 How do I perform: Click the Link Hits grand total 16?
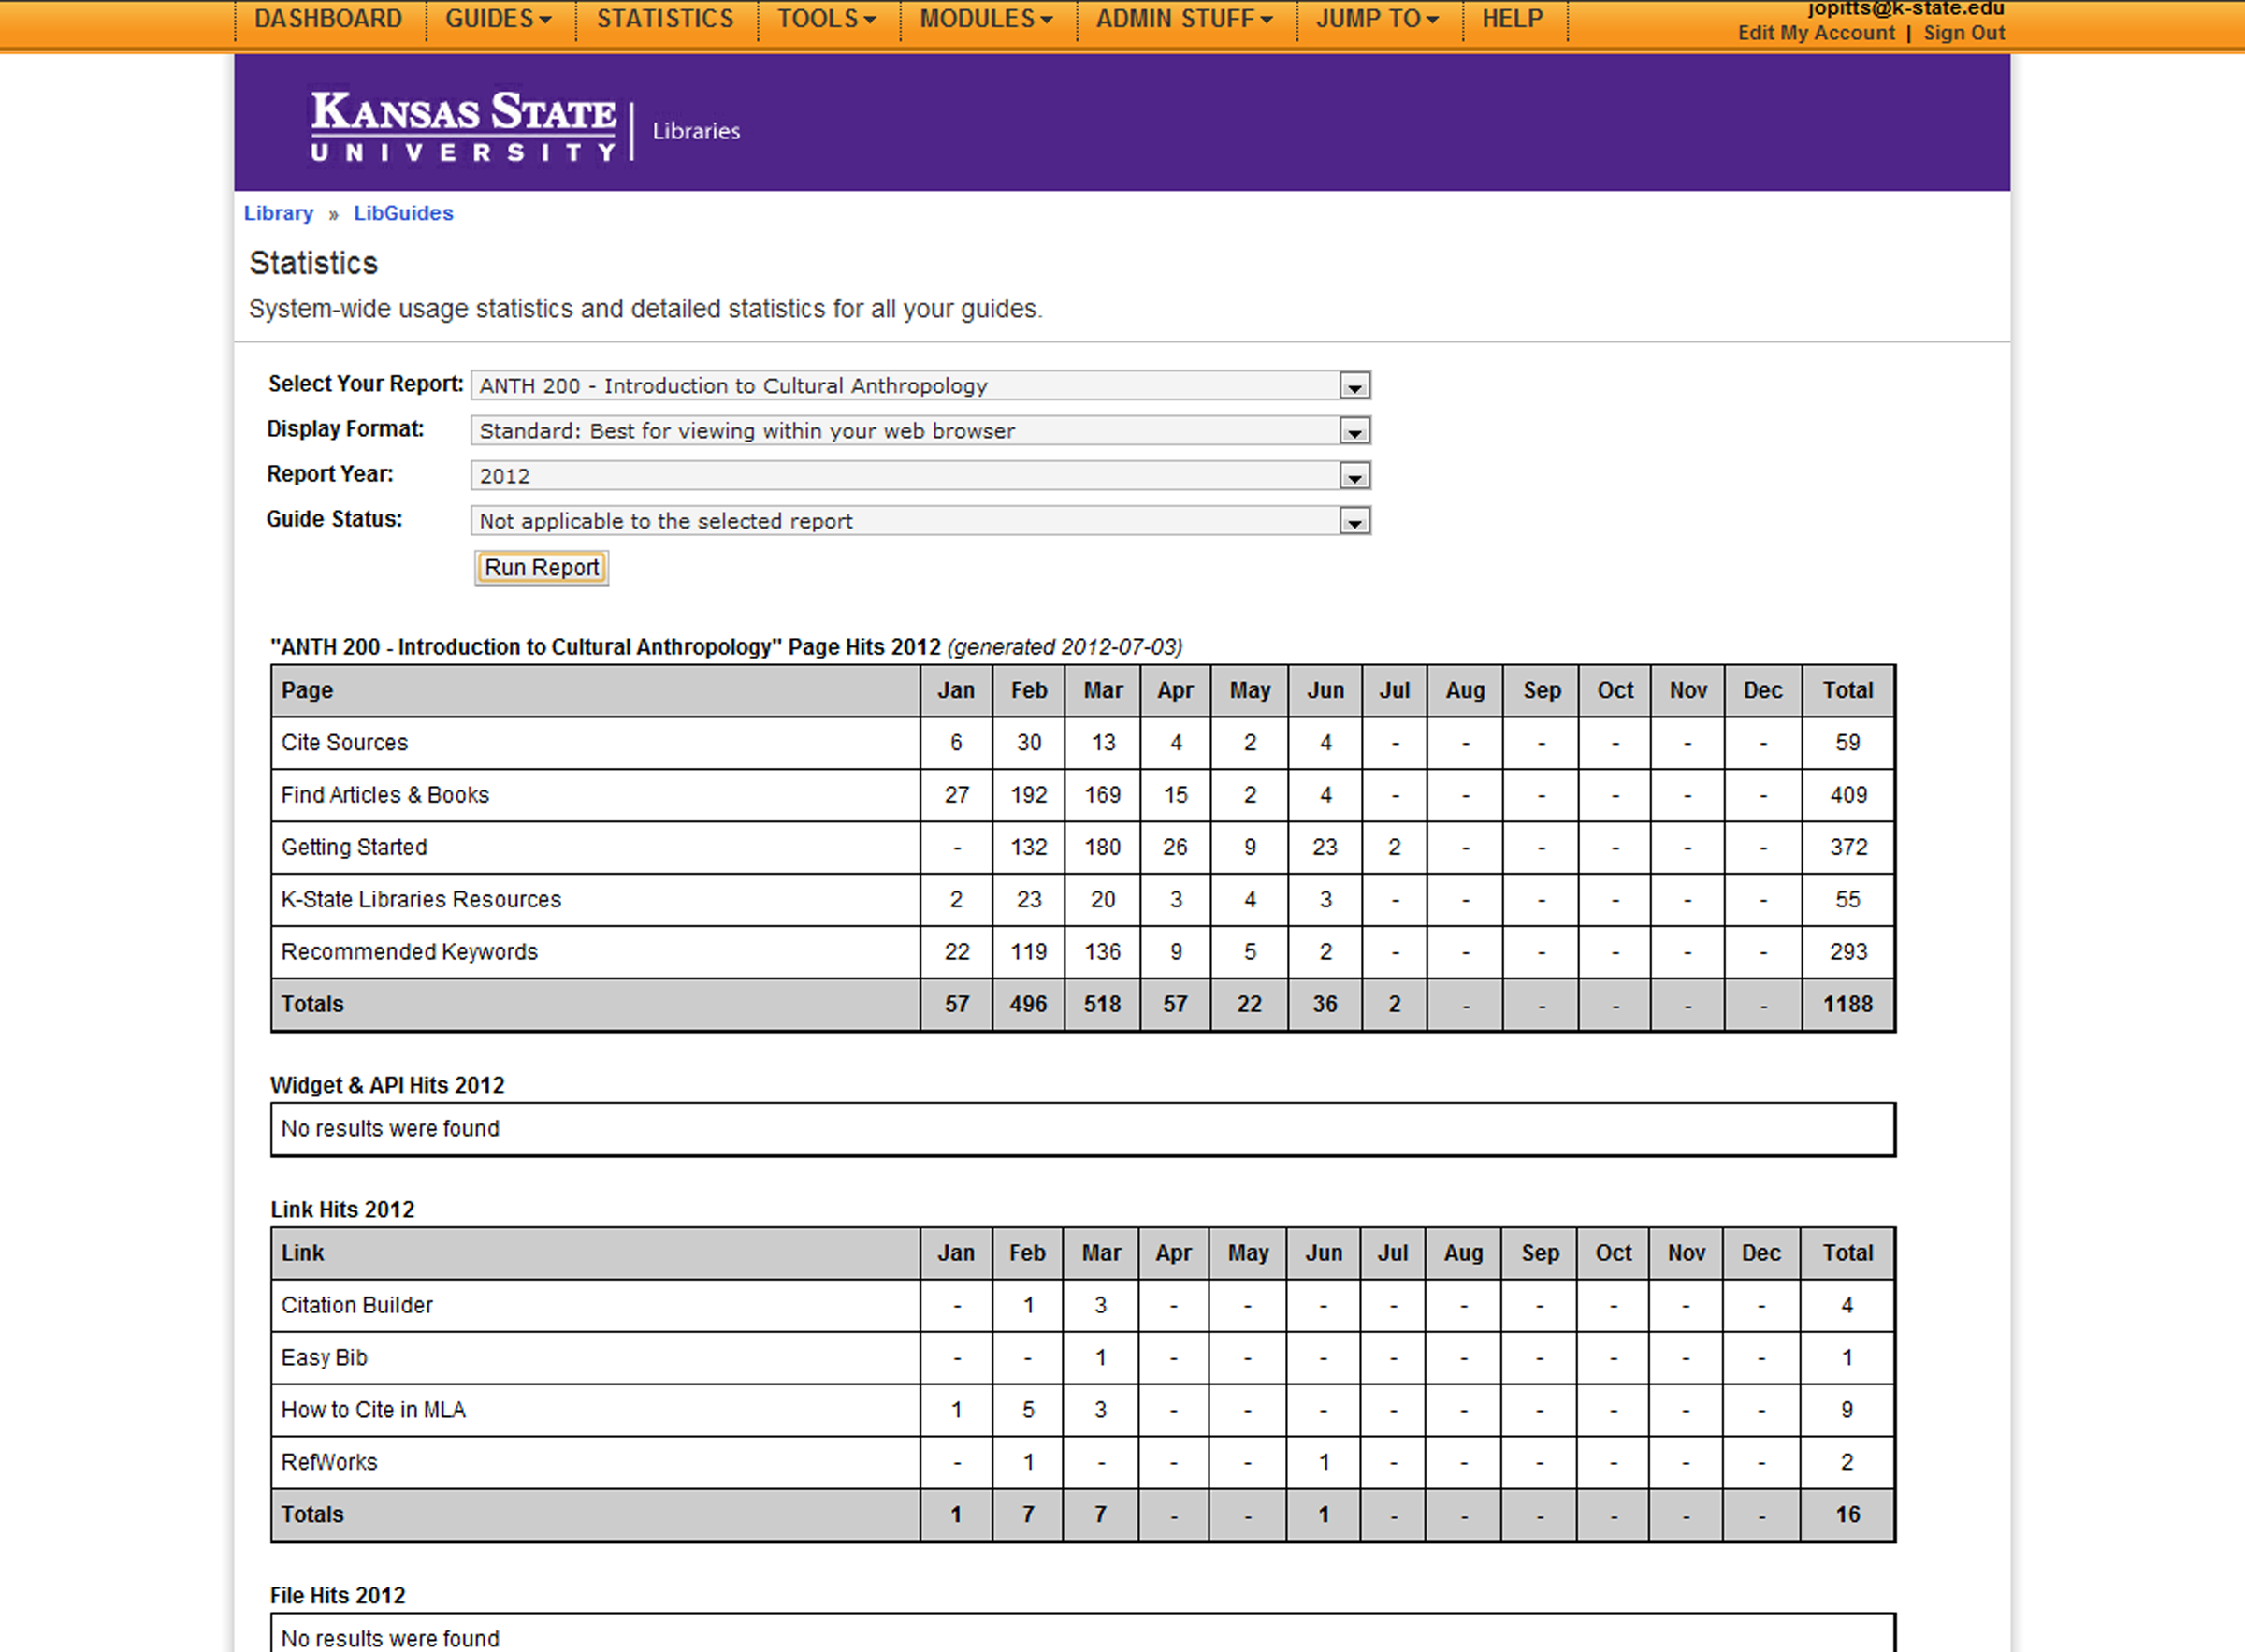coord(1847,1515)
